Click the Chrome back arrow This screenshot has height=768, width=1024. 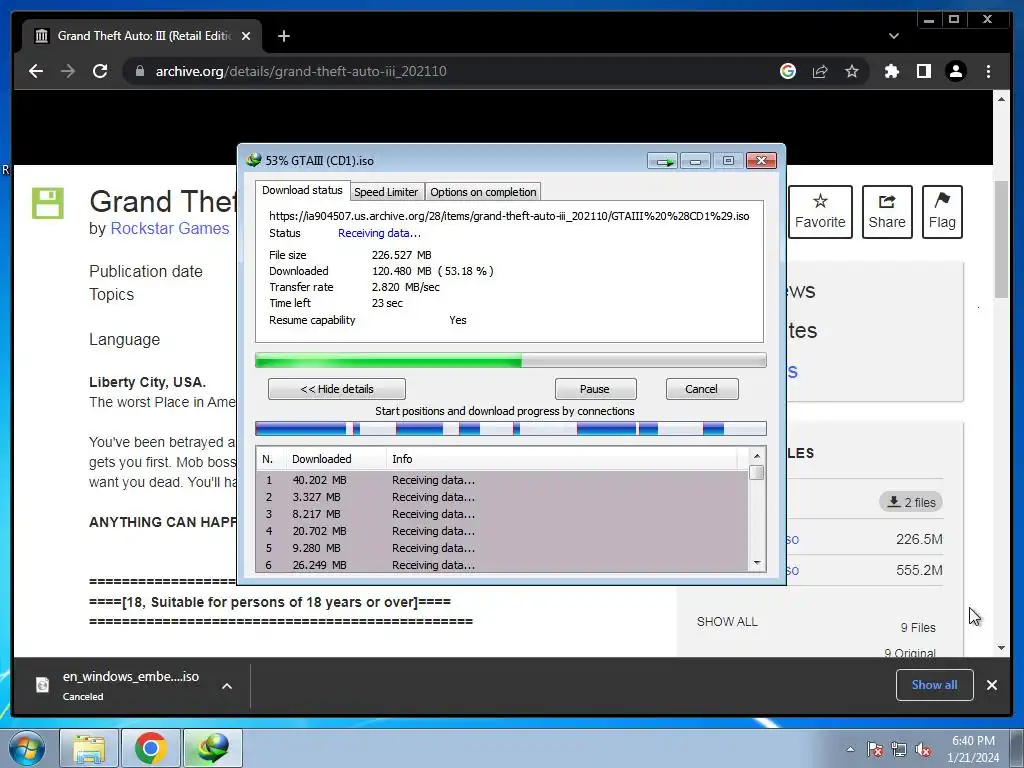(36, 71)
